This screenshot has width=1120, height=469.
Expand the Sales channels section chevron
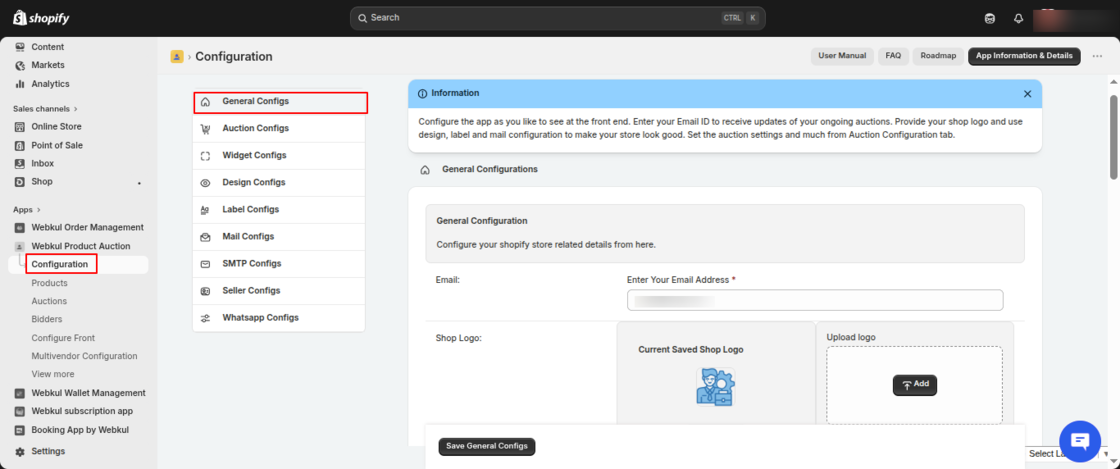tap(76, 109)
